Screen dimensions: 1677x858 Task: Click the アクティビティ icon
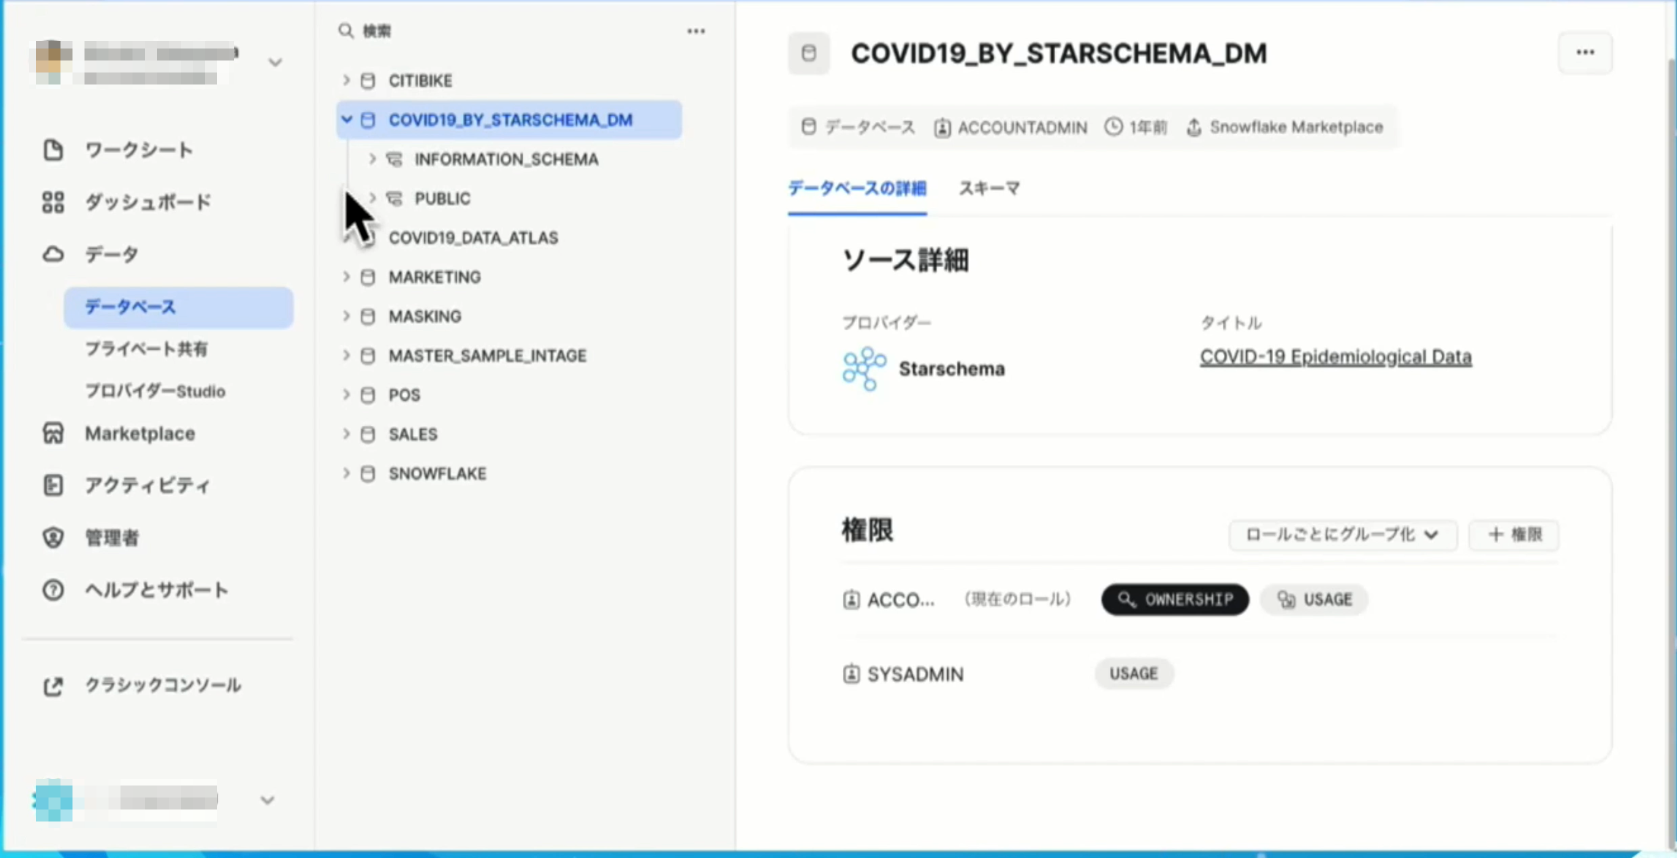click(53, 485)
